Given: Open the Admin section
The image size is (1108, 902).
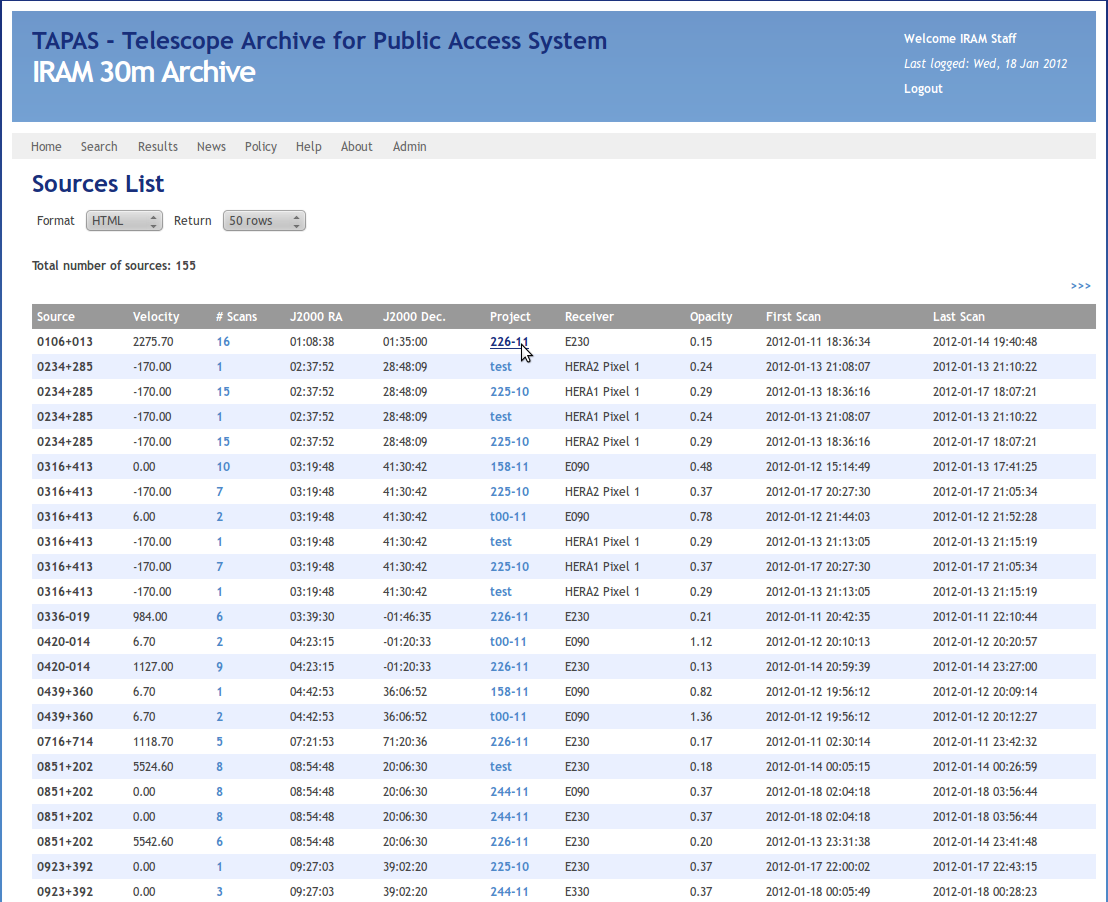Looking at the screenshot, I should click(410, 147).
